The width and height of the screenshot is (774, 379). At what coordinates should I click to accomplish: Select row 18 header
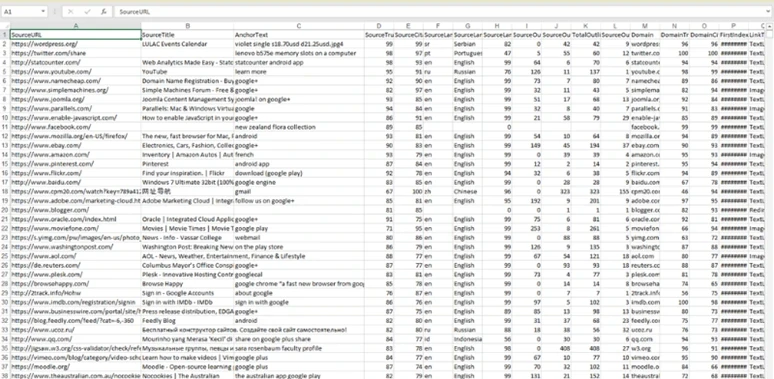point(5,191)
